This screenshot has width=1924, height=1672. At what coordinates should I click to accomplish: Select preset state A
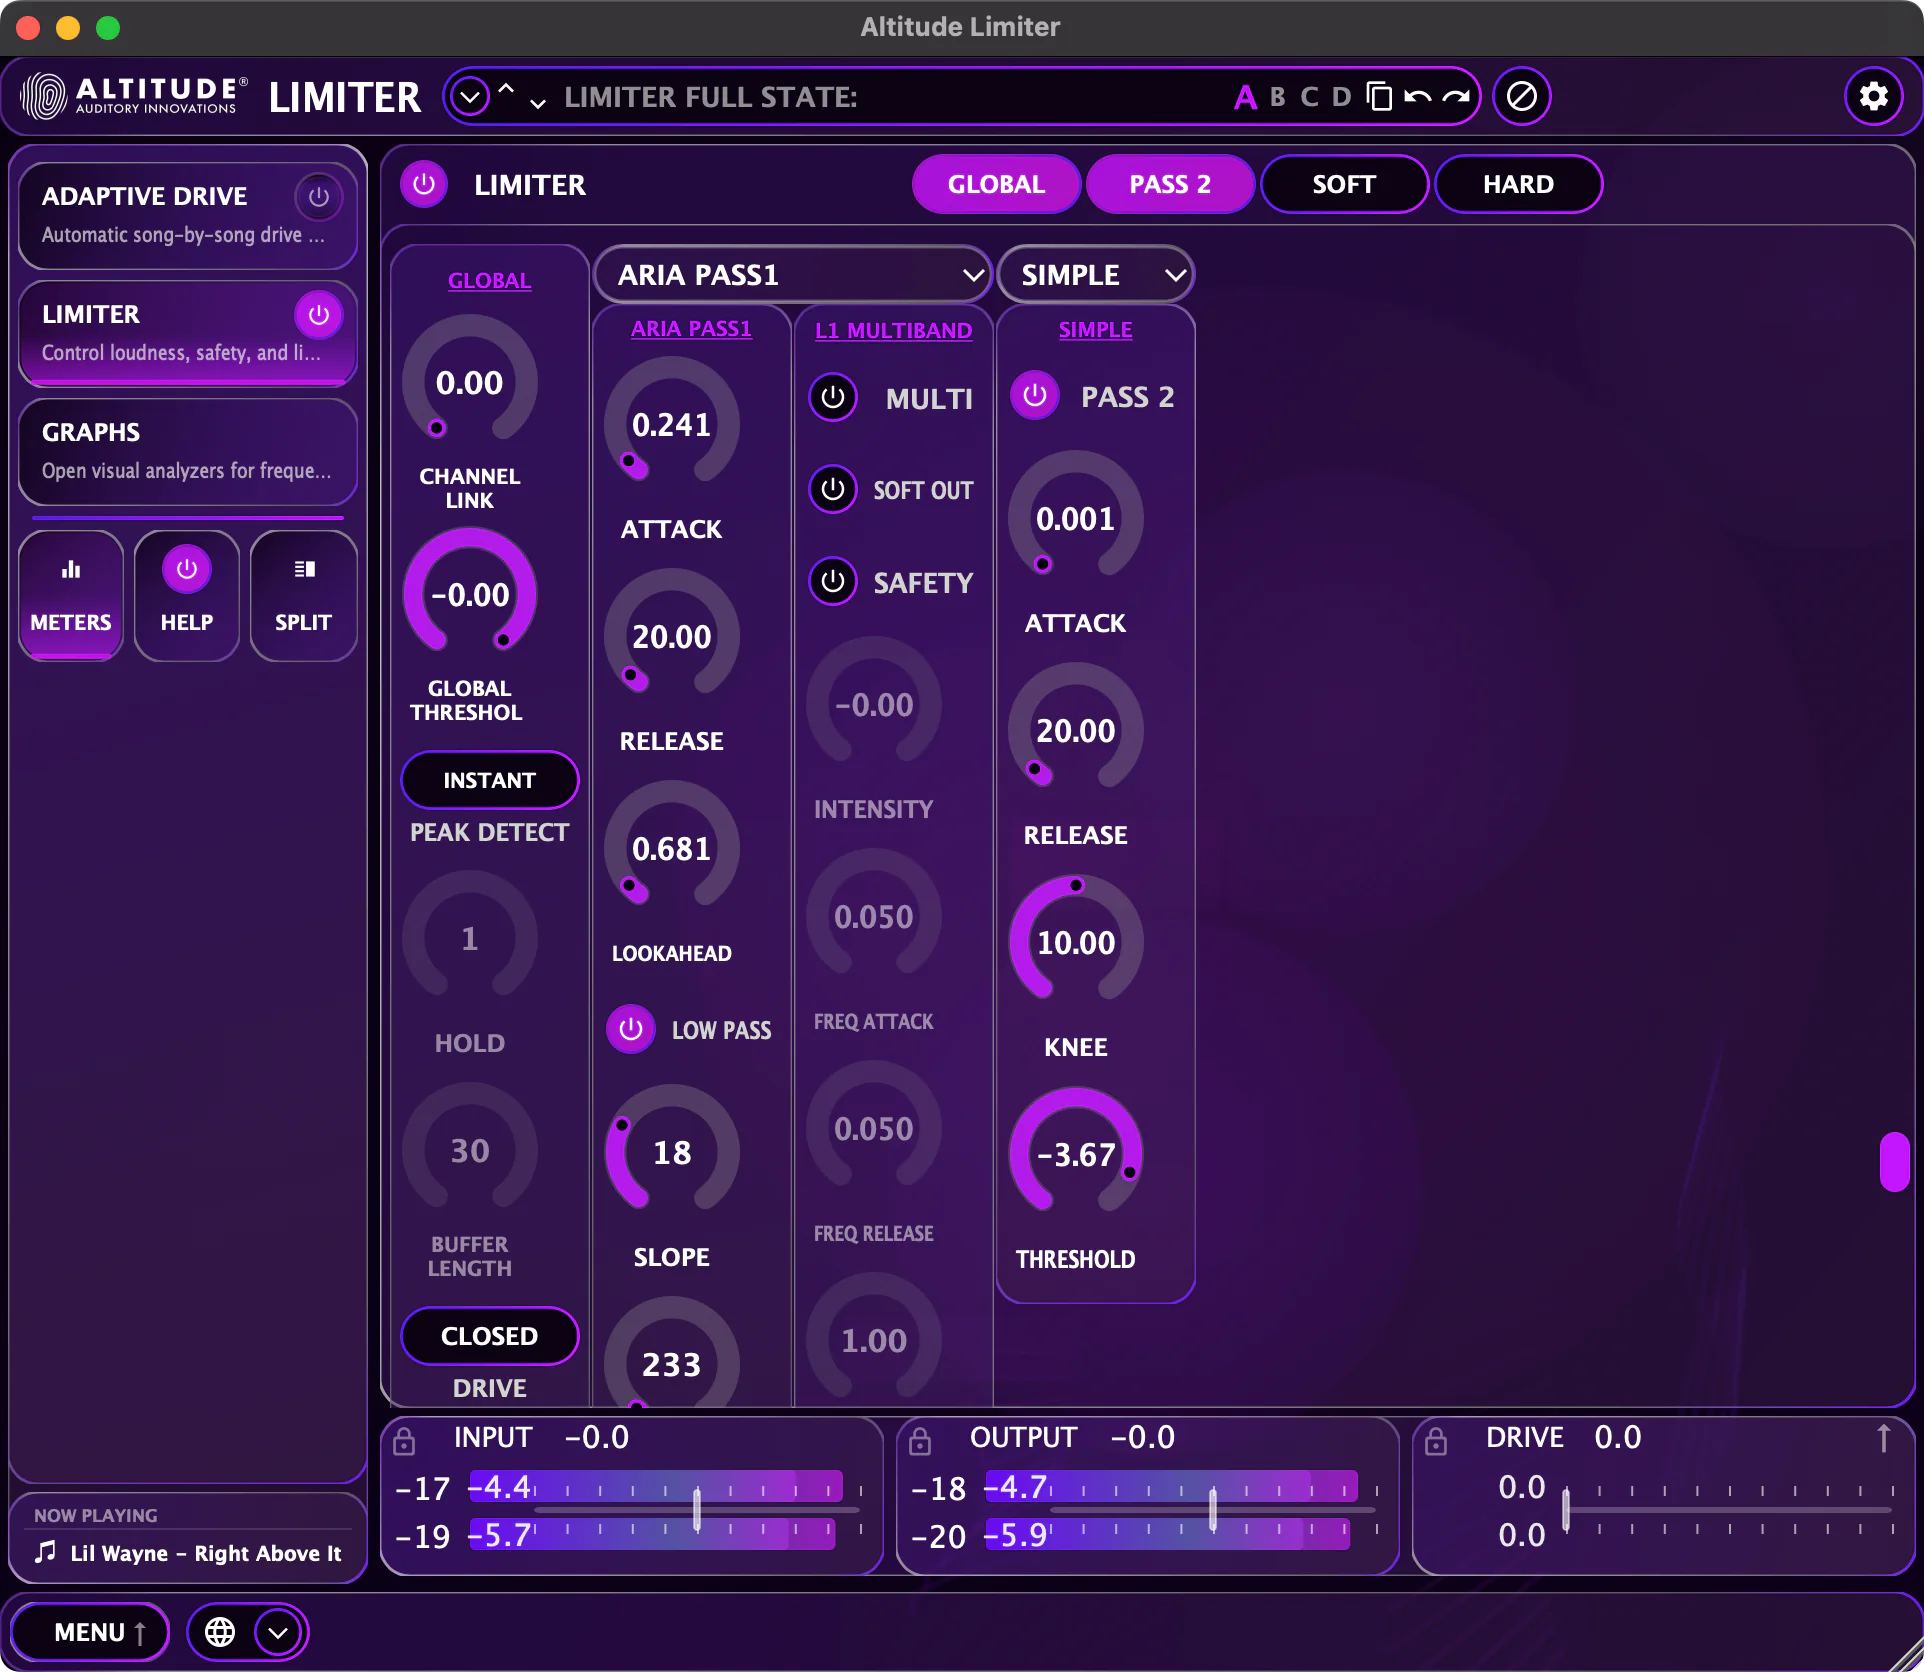[1245, 97]
